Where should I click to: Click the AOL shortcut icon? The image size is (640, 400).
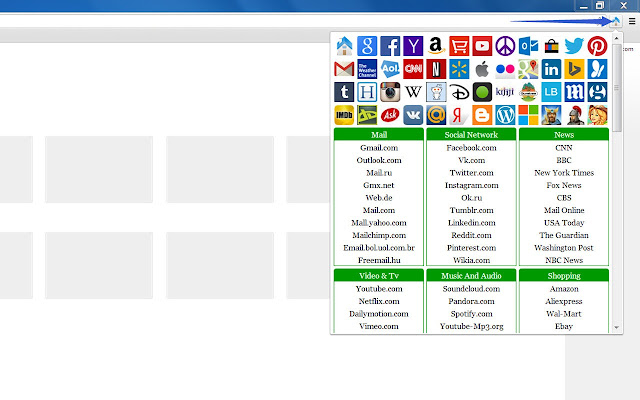(390, 69)
